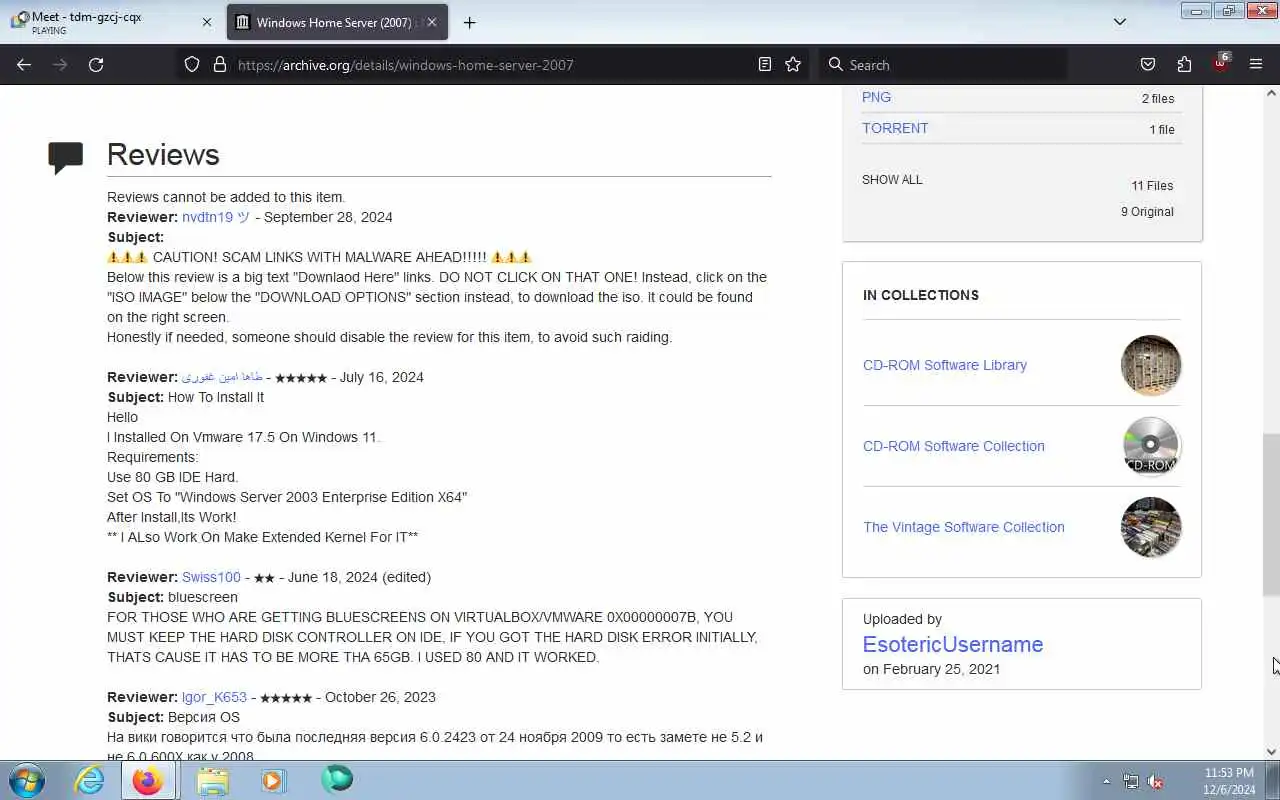The image size is (1280, 800).
Task: Open The Vintage Software Collection link
Action: 964,527
